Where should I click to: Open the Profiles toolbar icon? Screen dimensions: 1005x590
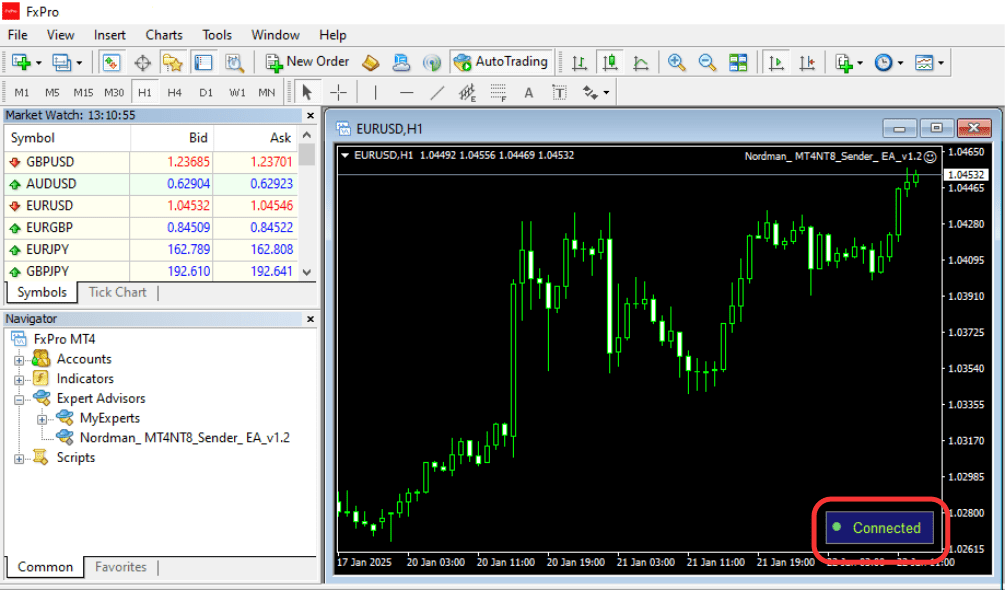[x=62, y=62]
